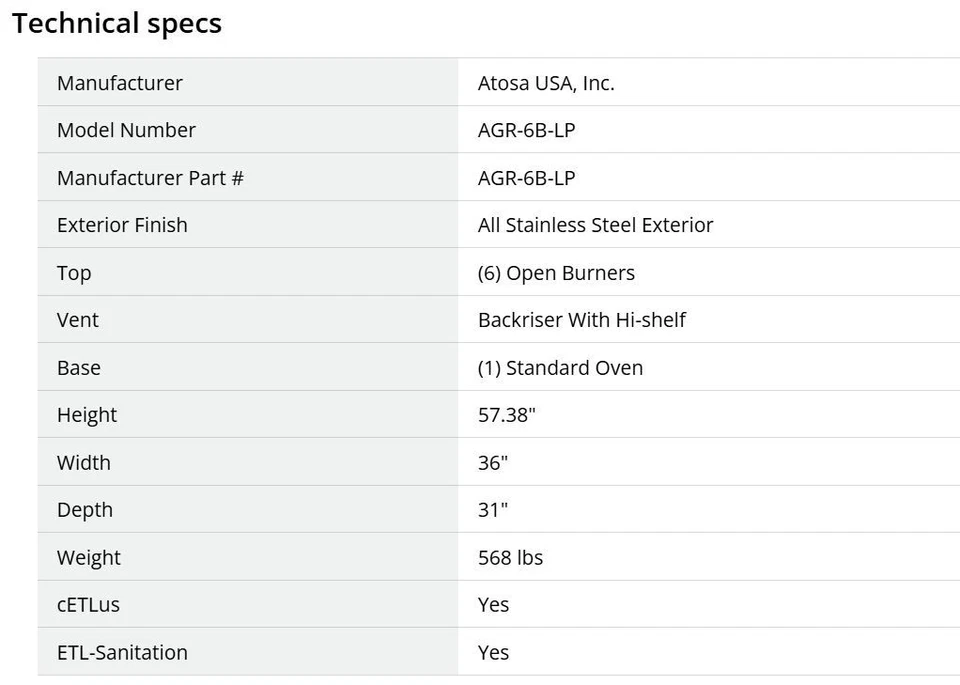Viewport: 960px width, 685px height.
Task: Click the 568 lbs weight value
Action: pos(510,558)
